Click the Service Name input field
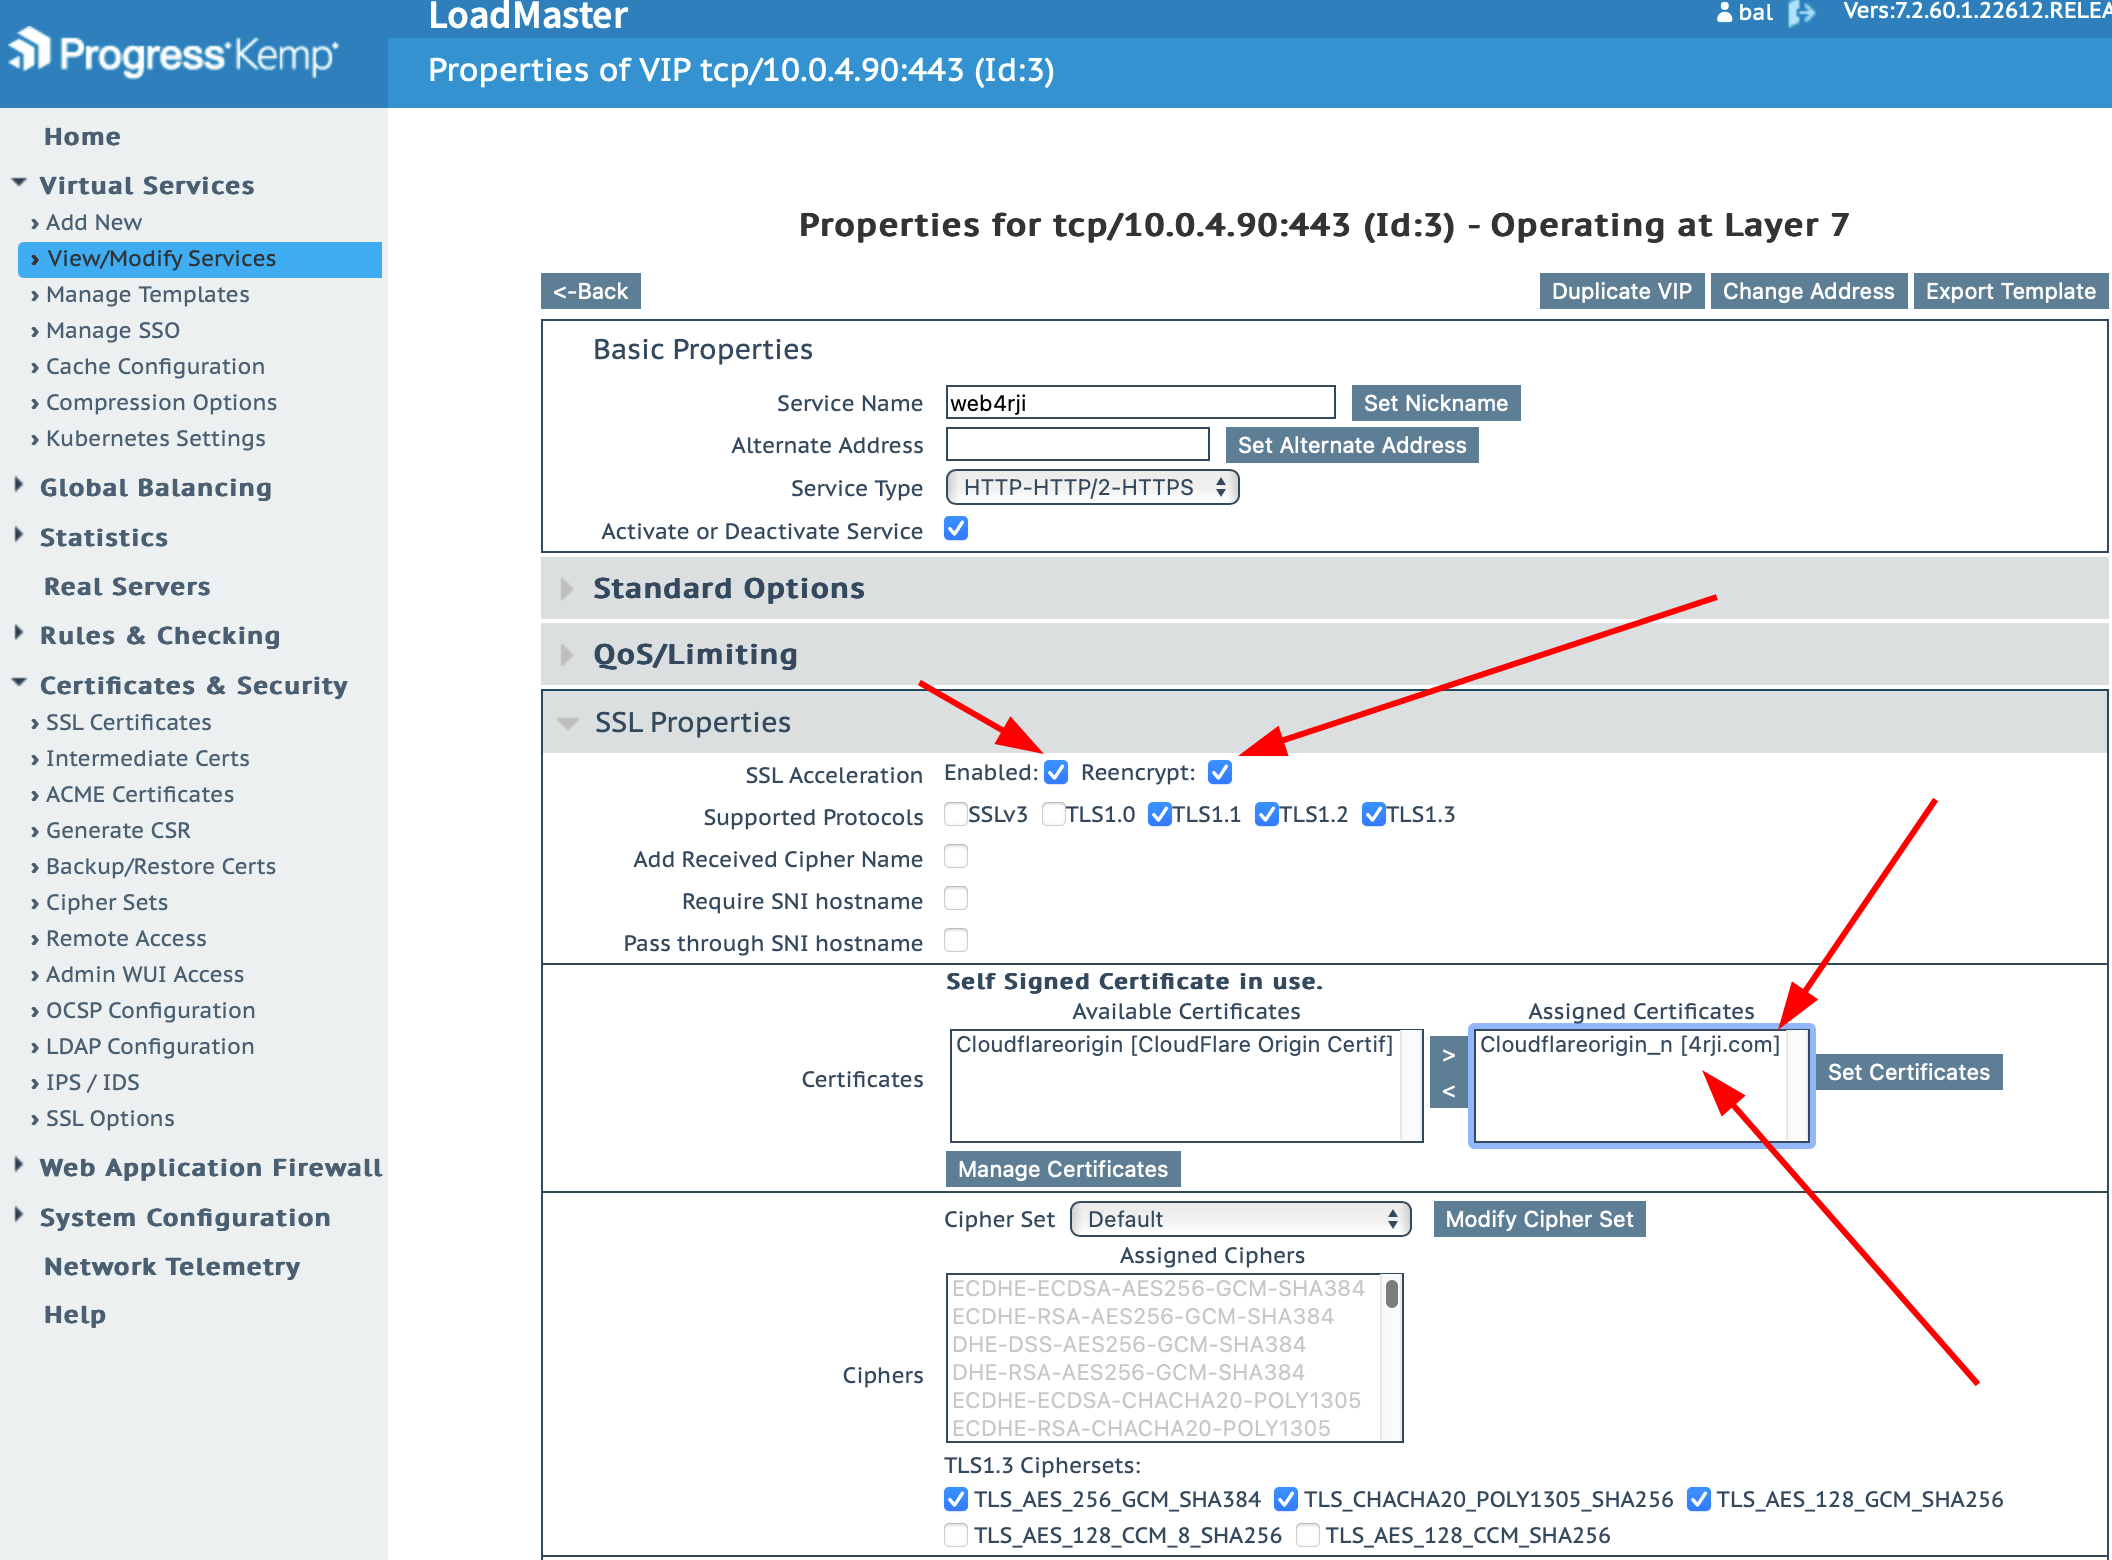 pyautogui.click(x=1140, y=403)
